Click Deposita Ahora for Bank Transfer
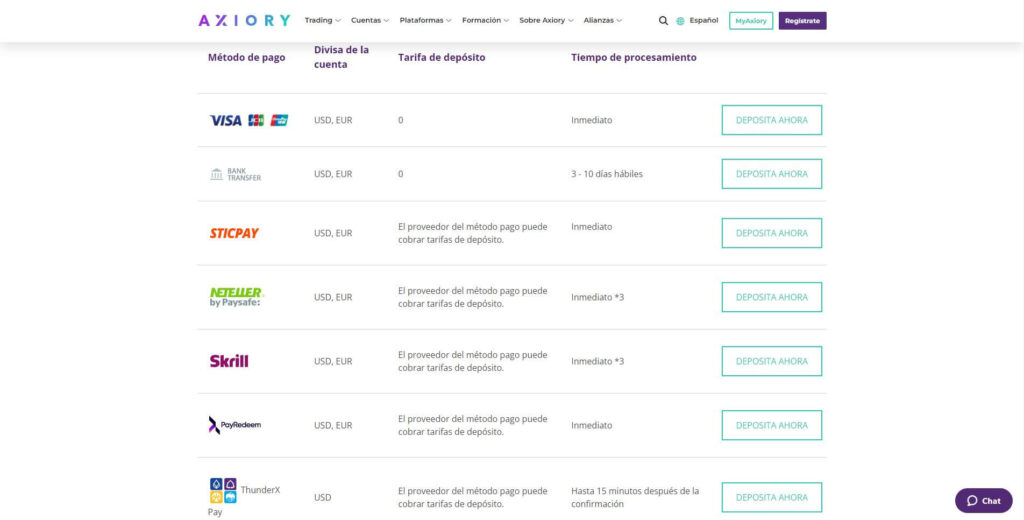 pyautogui.click(x=771, y=174)
